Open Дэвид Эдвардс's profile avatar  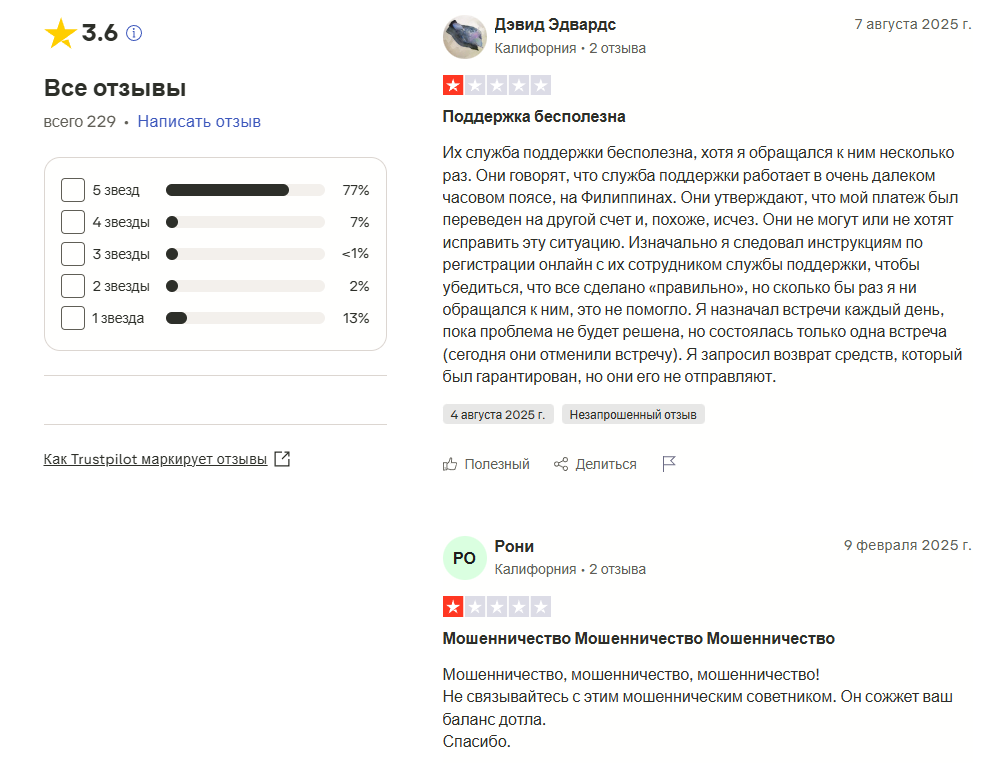(x=464, y=37)
